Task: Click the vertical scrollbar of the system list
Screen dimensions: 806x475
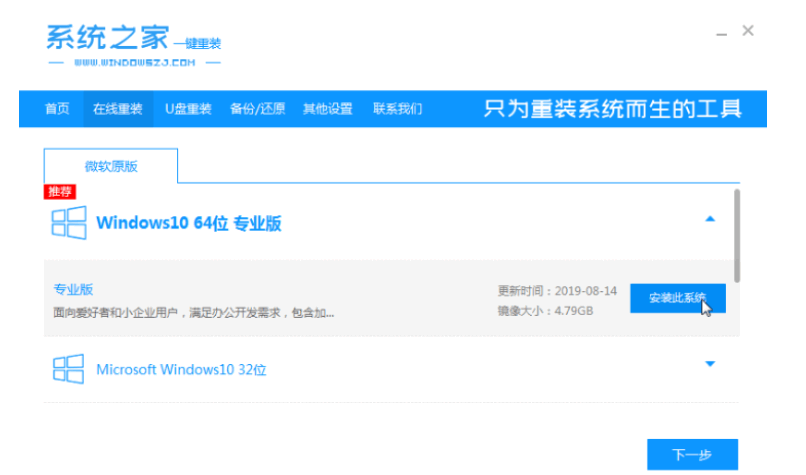Action: pyautogui.click(x=737, y=235)
